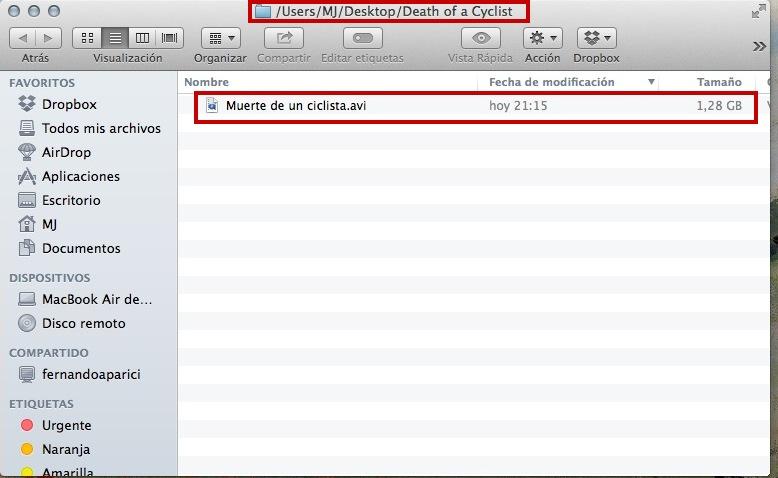Open the Dropbox toolbar dropdown
This screenshot has height=478, width=778.
tap(596, 38)
